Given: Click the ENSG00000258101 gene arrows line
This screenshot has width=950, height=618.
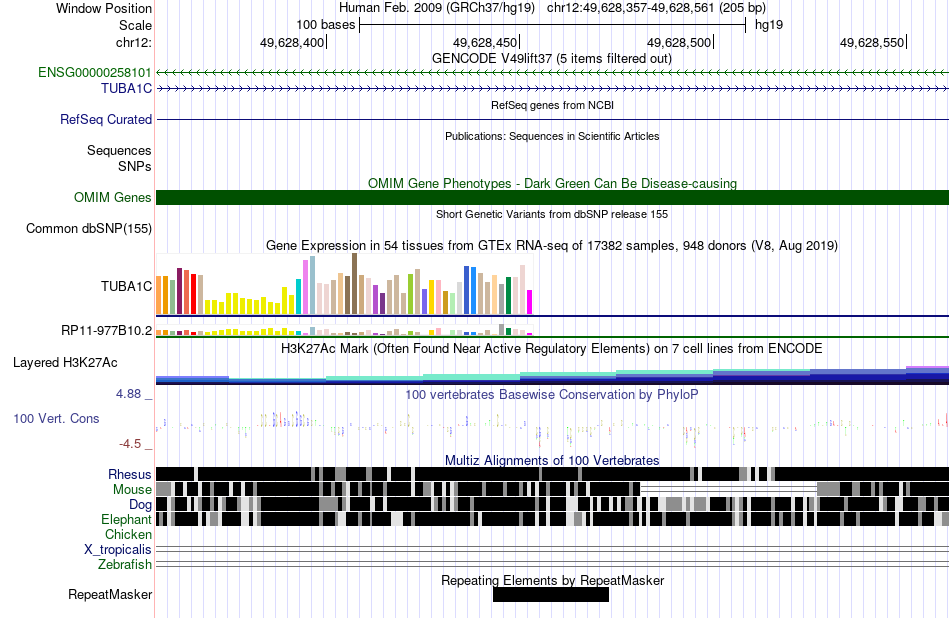Looking at the screenshot, I should (553, 73).
